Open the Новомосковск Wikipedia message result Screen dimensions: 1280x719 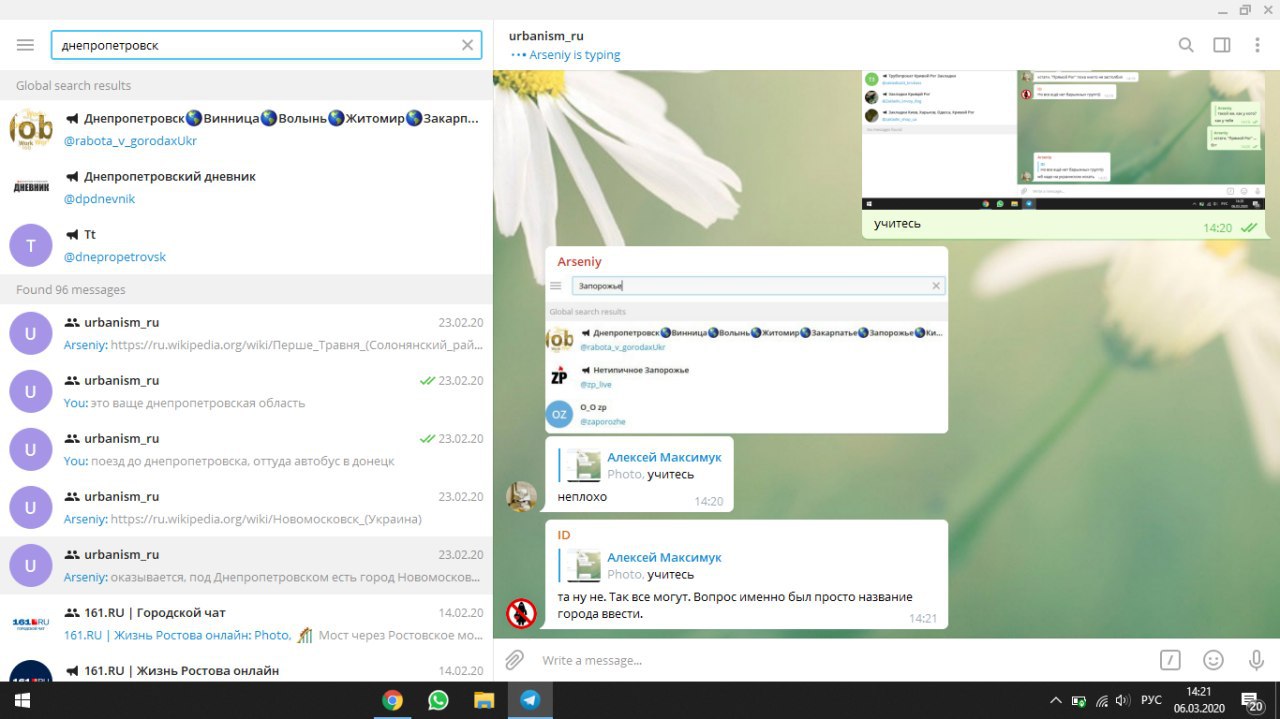(246, 508)
